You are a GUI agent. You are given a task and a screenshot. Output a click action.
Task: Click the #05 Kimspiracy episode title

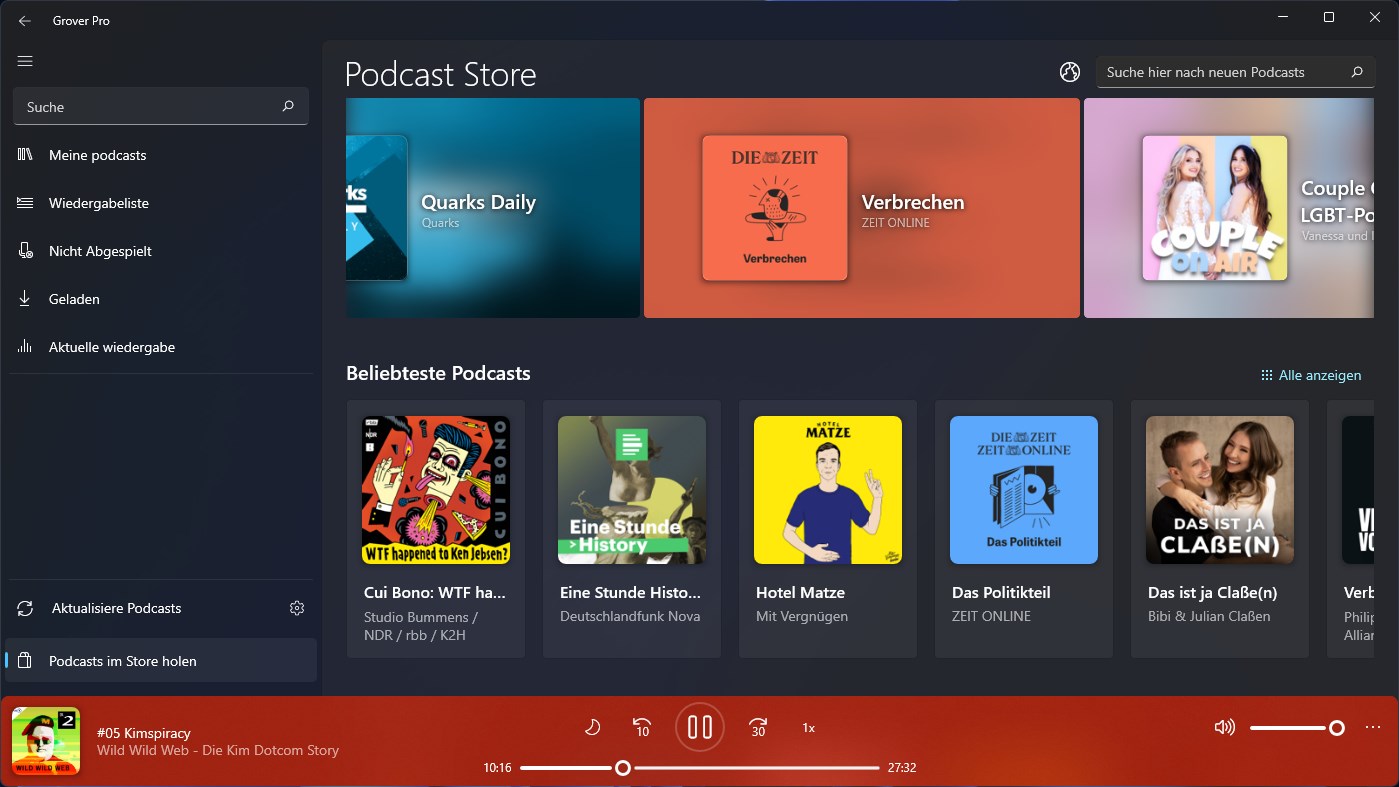144,733
